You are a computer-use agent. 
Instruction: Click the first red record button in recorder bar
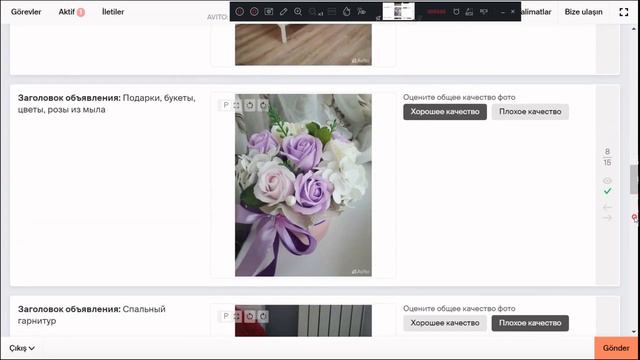click(x=240, y=12)
